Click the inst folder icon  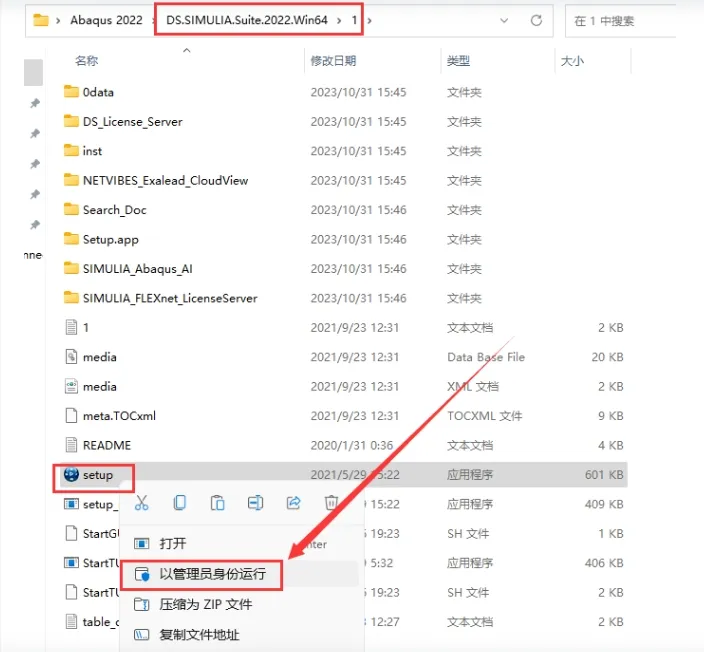[71, 150]
